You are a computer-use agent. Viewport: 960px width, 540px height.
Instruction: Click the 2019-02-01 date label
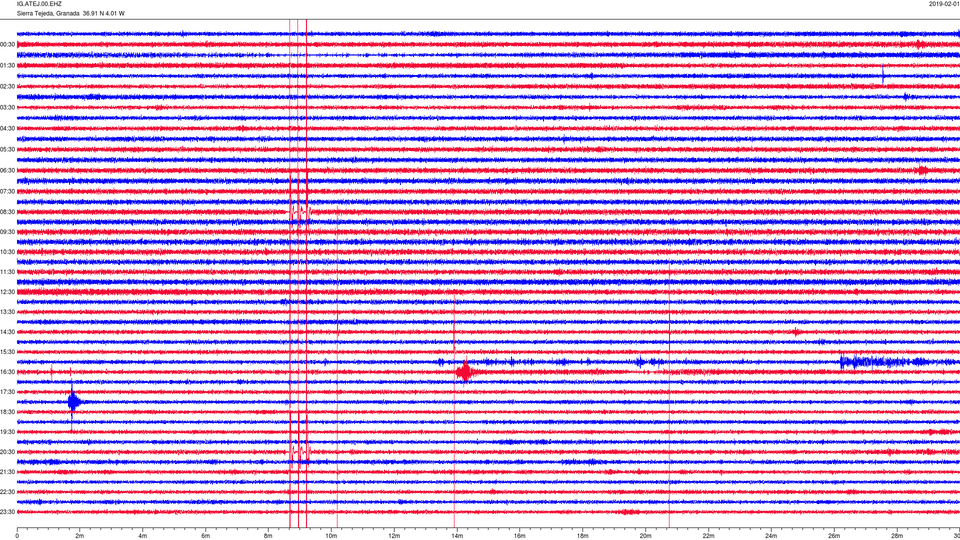pos(944,4)
